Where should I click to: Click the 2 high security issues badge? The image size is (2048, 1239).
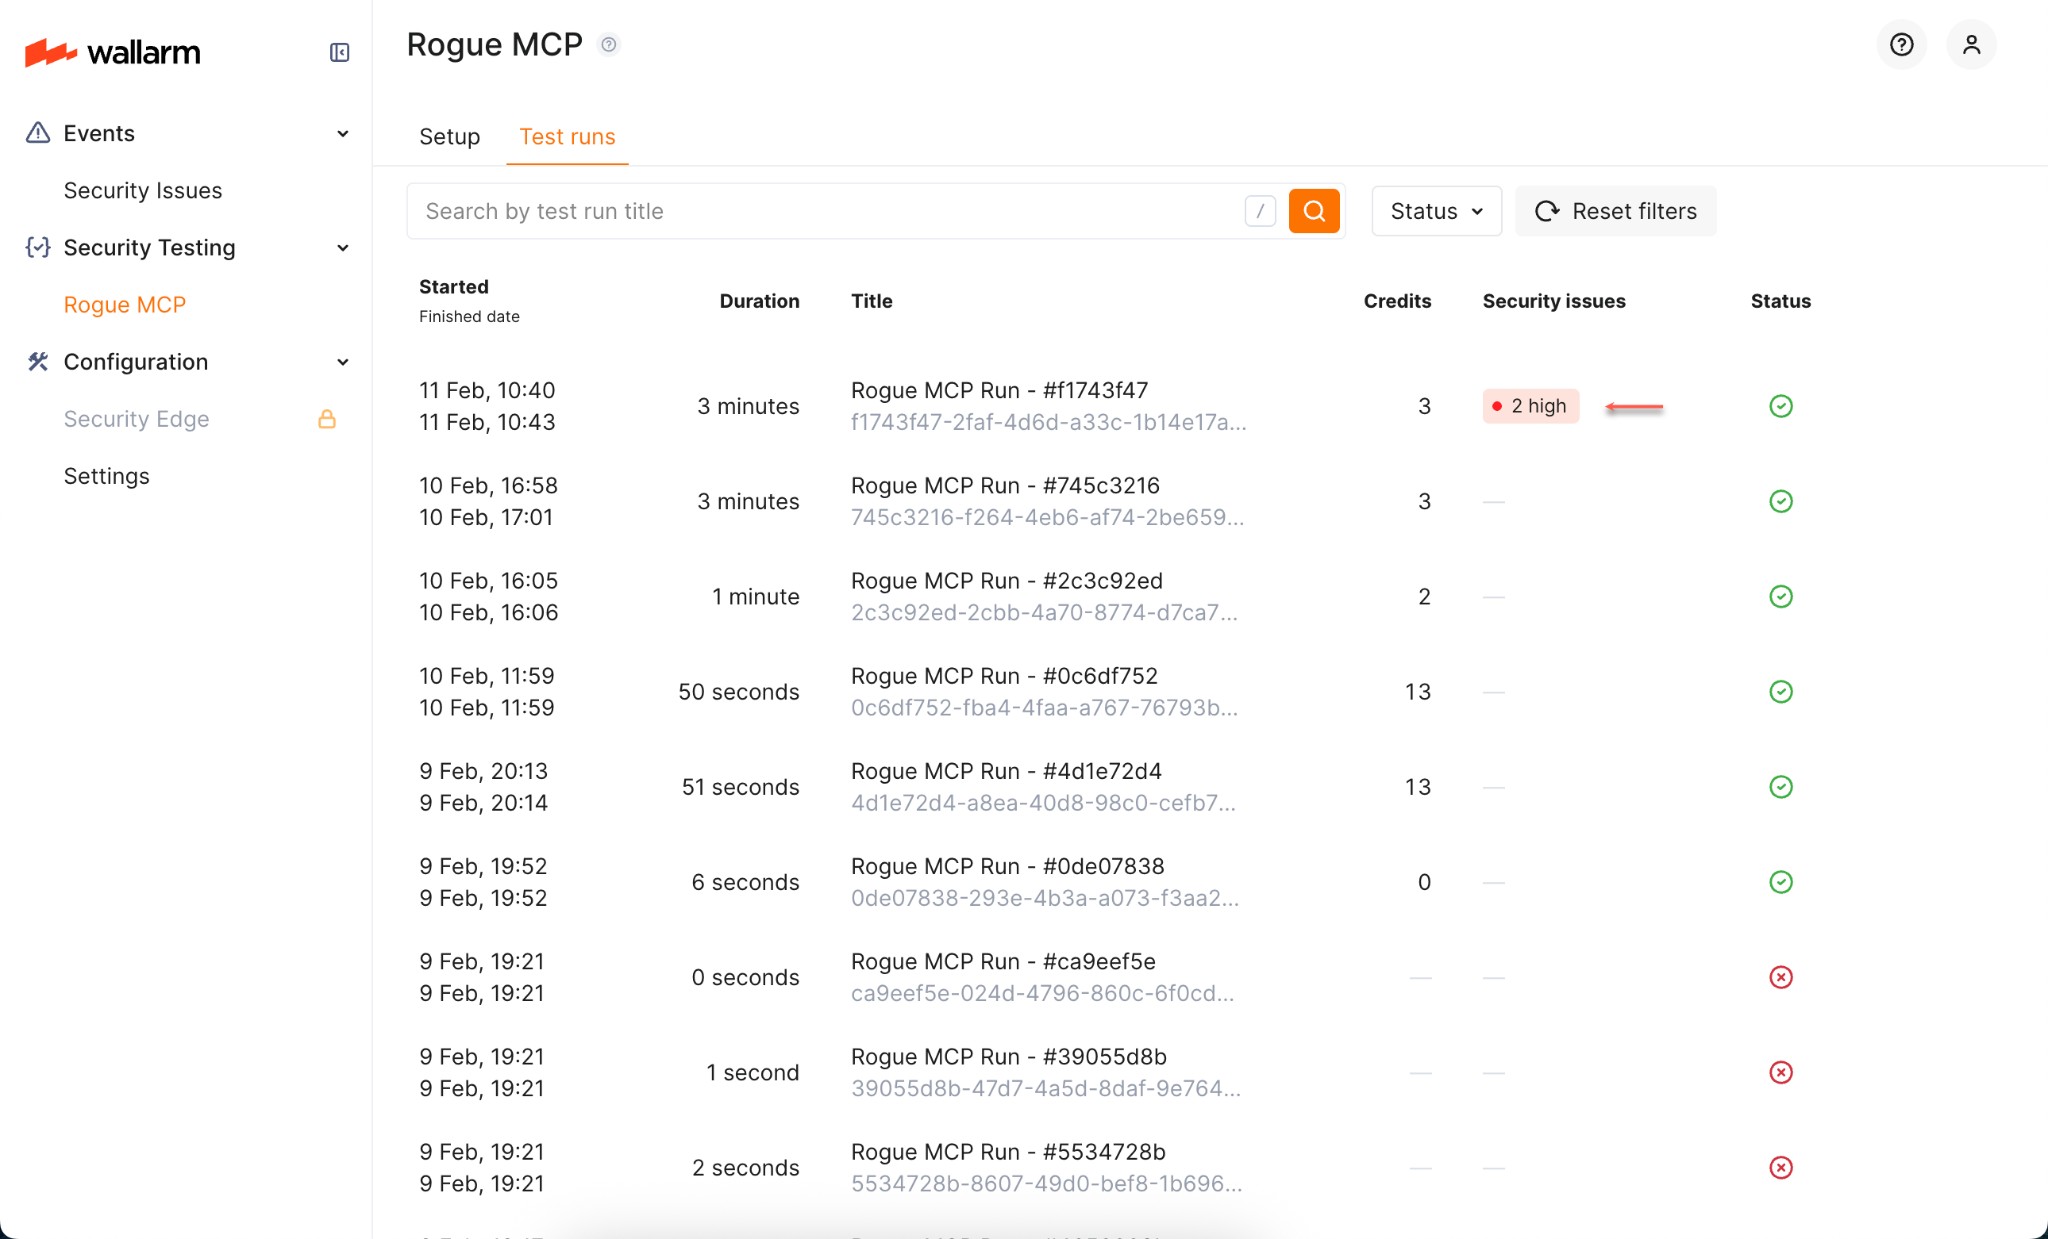click(1529, 406)
